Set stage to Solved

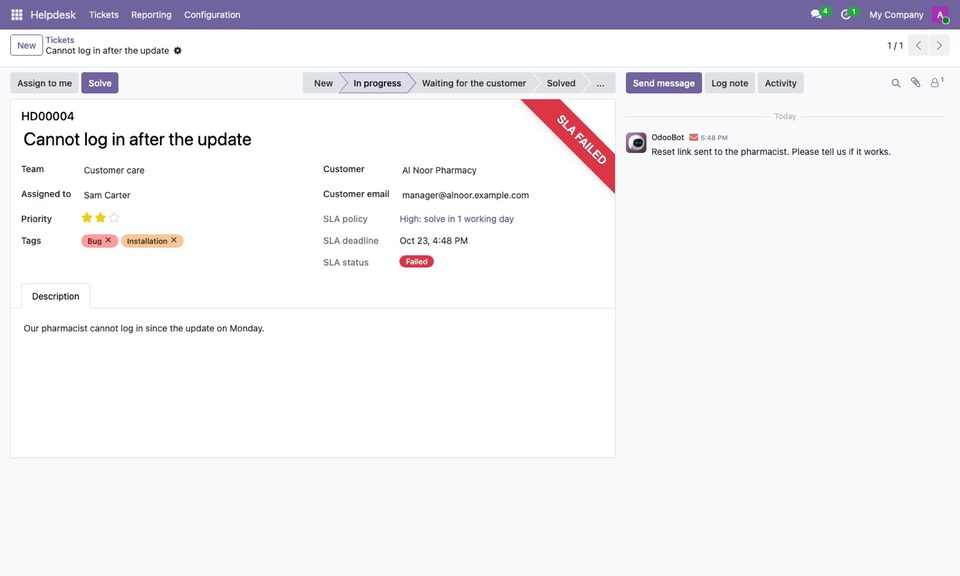coord(561,83)
